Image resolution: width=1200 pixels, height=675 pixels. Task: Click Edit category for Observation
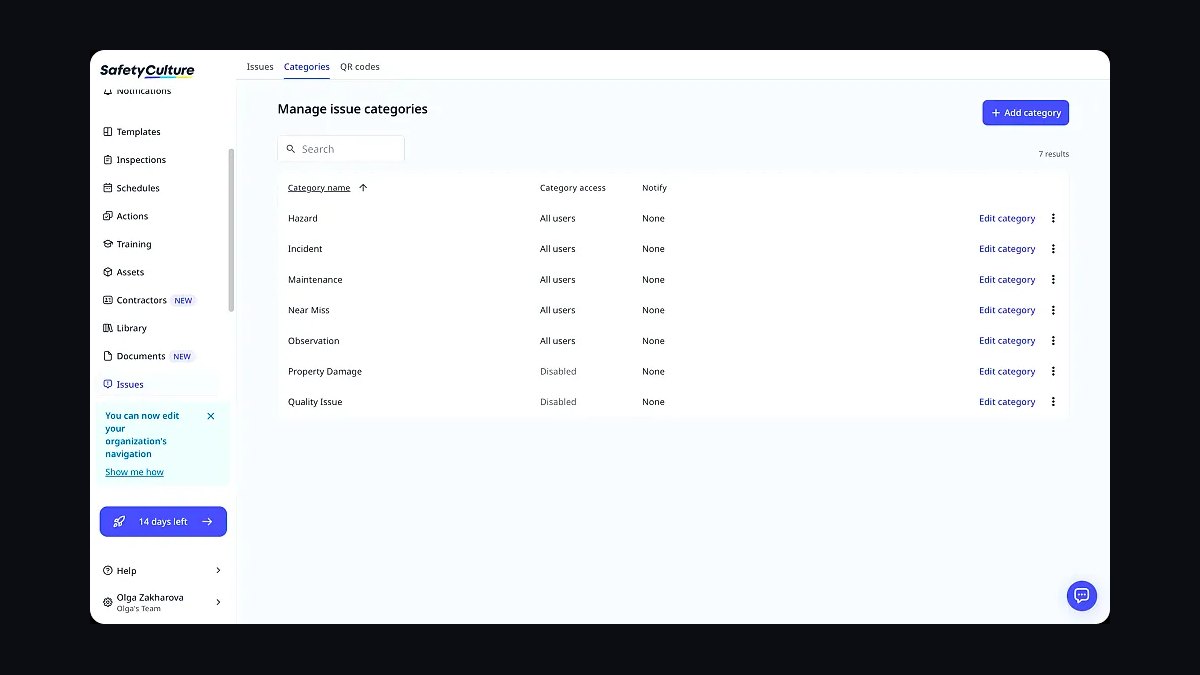pos(1007,341)
